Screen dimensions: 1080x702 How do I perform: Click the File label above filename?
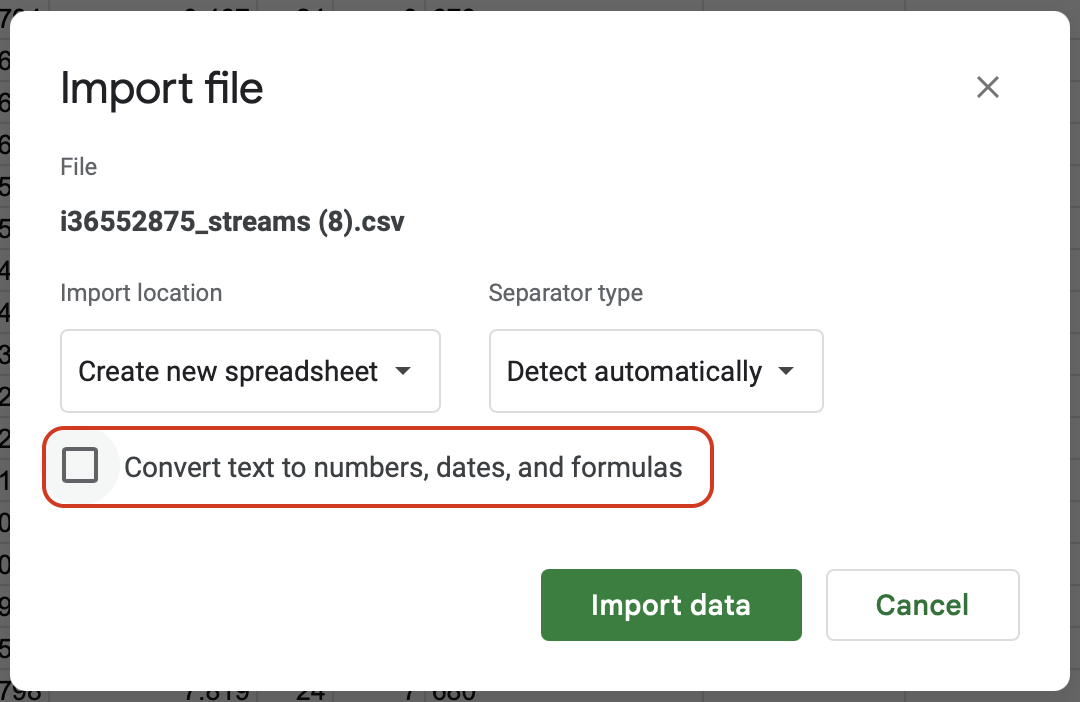pyautogui.click(x=79, y=166)
